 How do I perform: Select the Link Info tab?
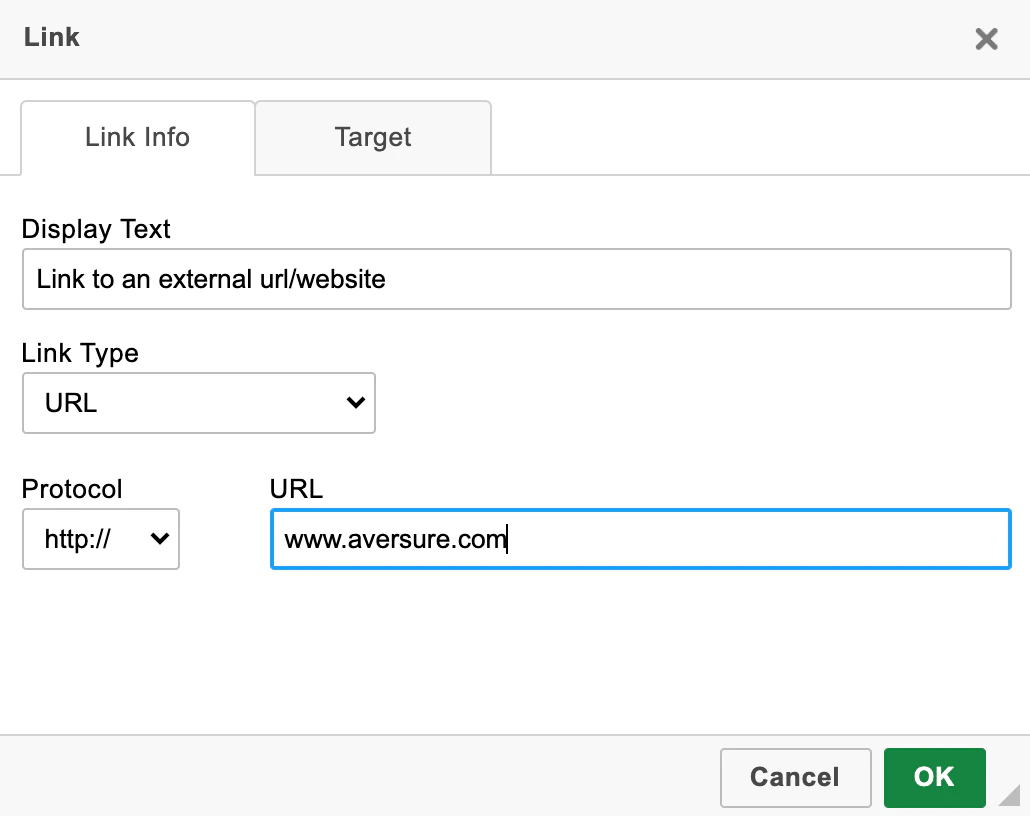[136, 138]
